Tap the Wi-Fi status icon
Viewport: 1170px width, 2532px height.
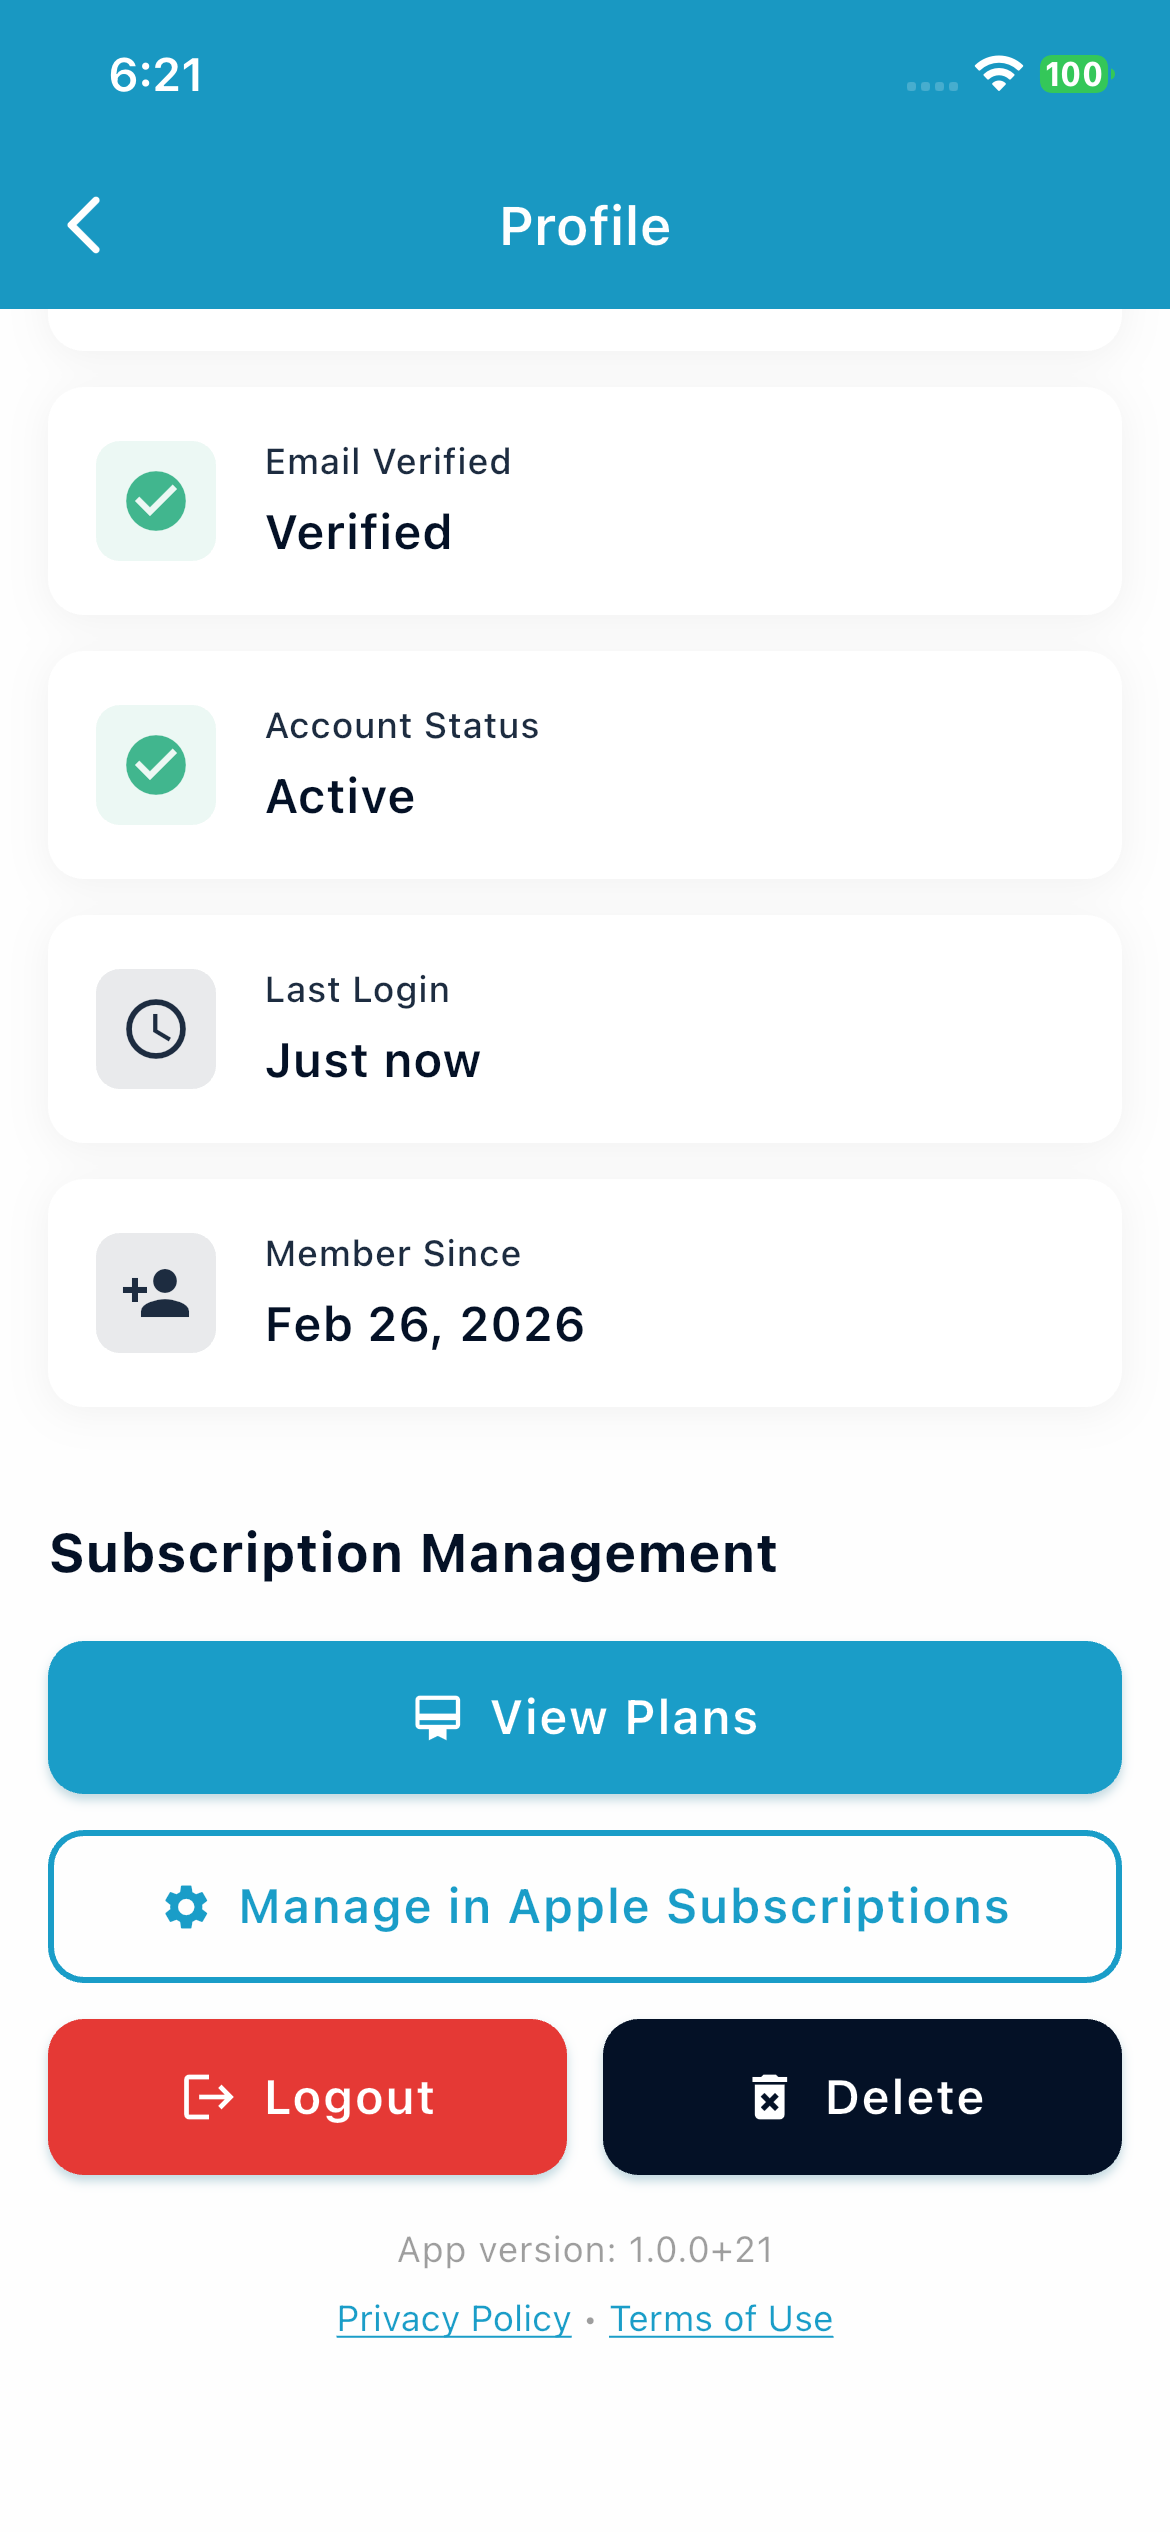pos(998,74)
